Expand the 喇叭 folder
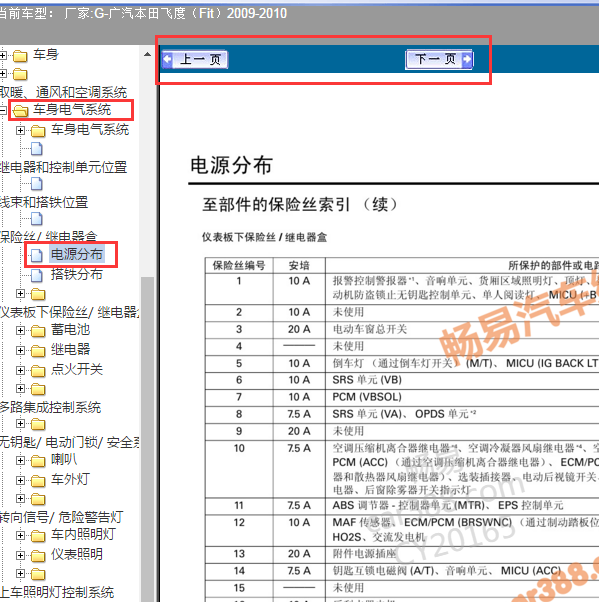This screenshot has width=599, height=602. point(20,460)
